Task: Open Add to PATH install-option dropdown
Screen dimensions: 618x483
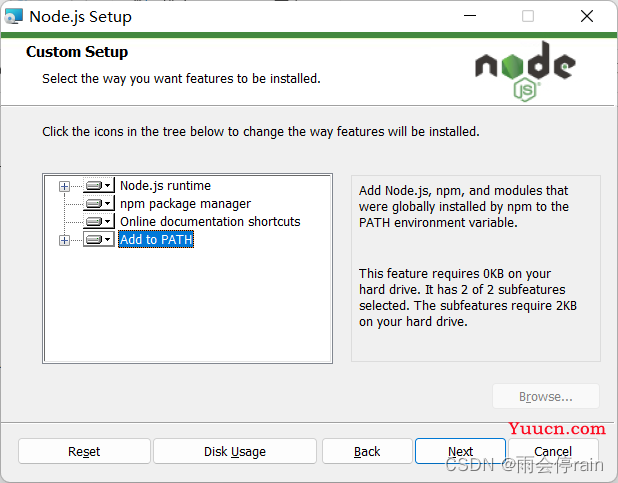Action: point(99,239)
